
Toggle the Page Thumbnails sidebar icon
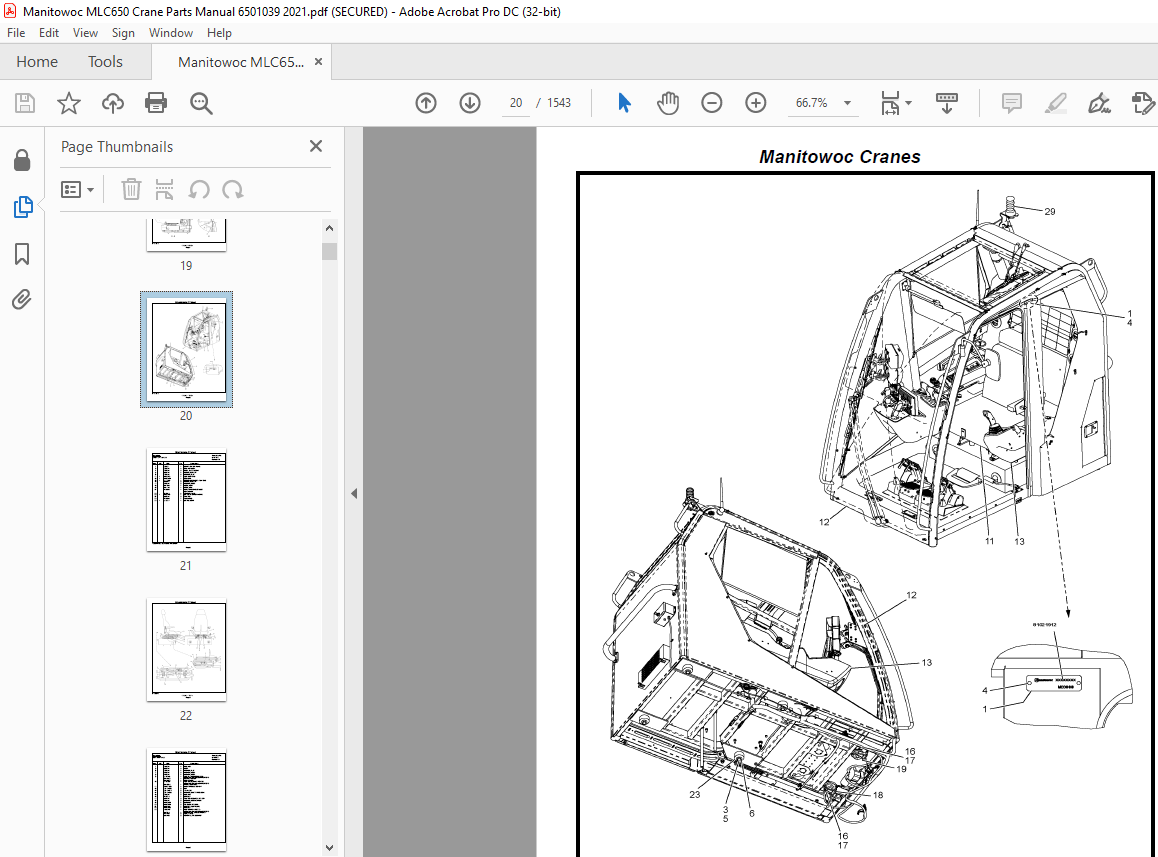coord(23,207)
